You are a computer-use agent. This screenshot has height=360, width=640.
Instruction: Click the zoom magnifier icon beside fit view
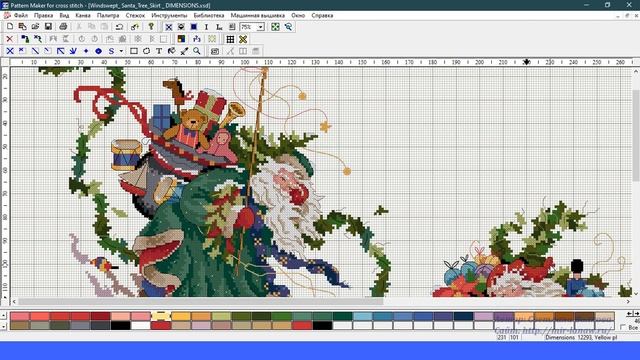pyautogui.click(x=288, y=27)
